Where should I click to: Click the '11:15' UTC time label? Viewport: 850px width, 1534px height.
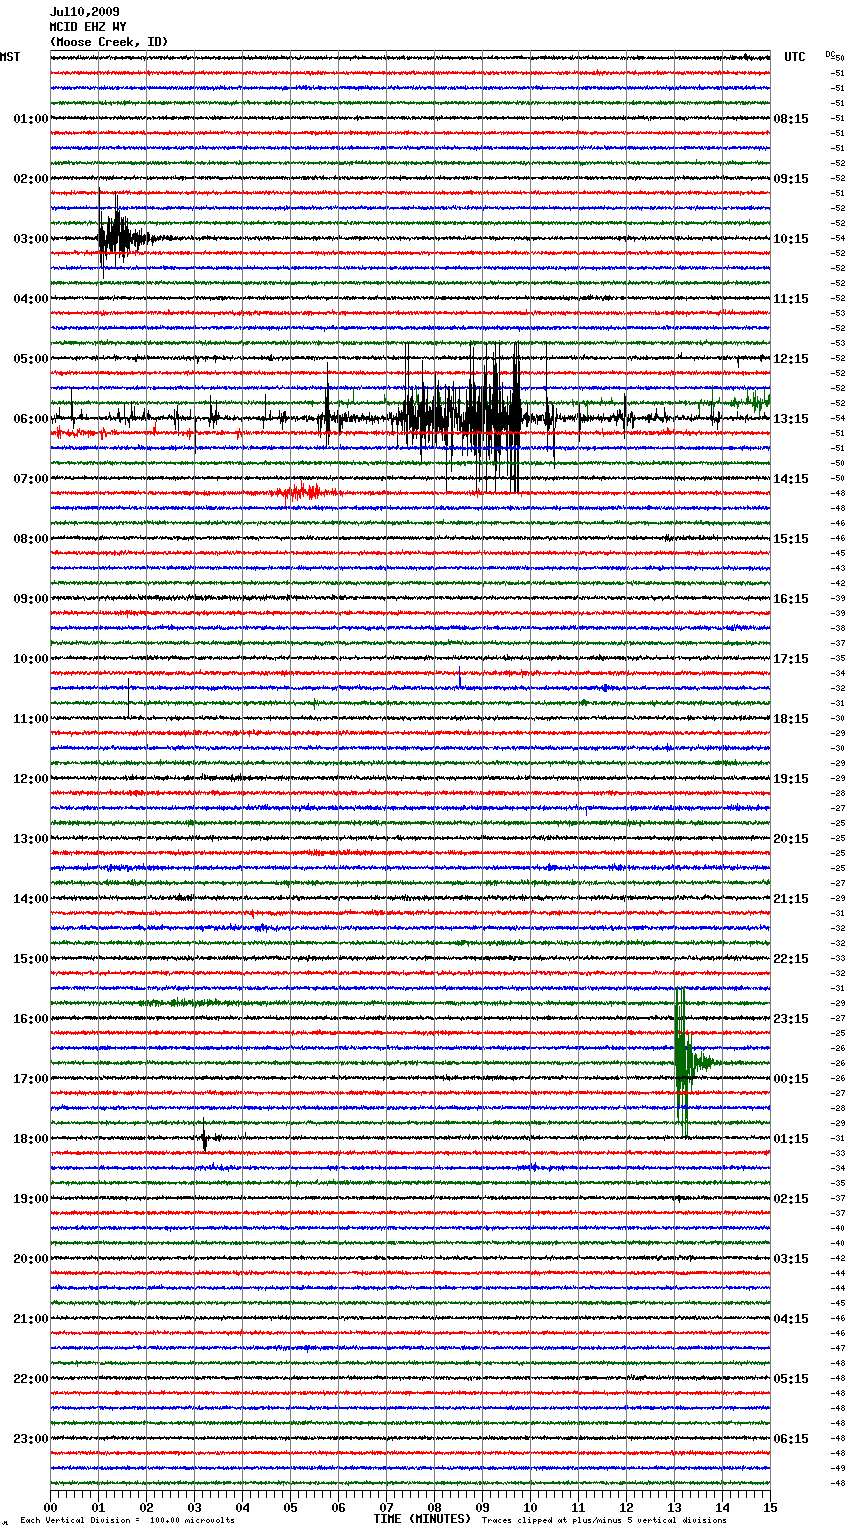tap(791, 299)
